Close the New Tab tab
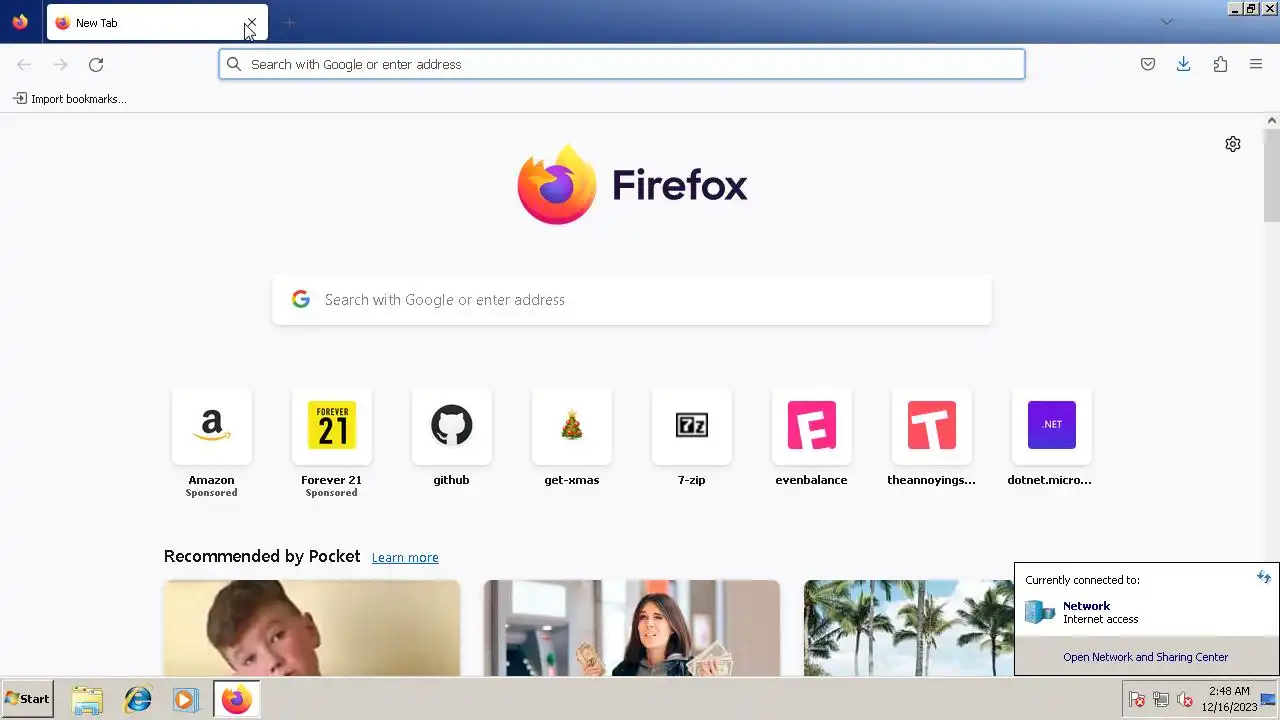The width and height of the screenshot is (1280, 720). click(x=251, y=22)
